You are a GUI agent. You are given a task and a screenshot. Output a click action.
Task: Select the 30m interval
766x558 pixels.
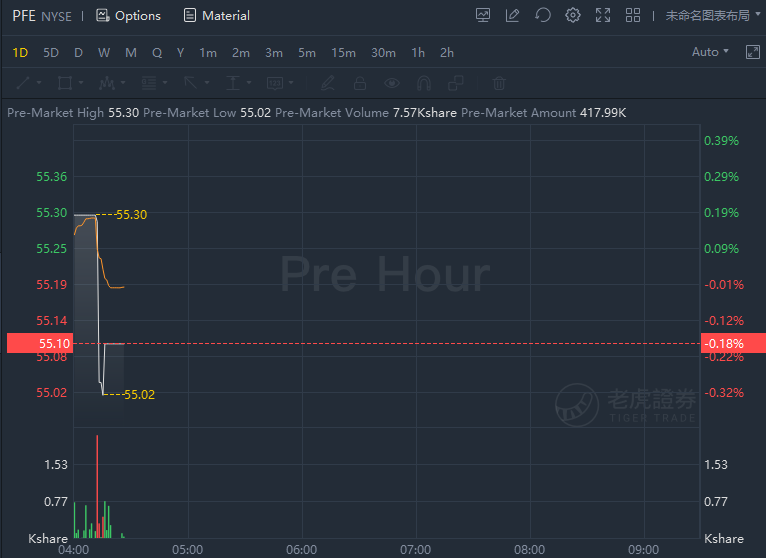pos(383,53)
